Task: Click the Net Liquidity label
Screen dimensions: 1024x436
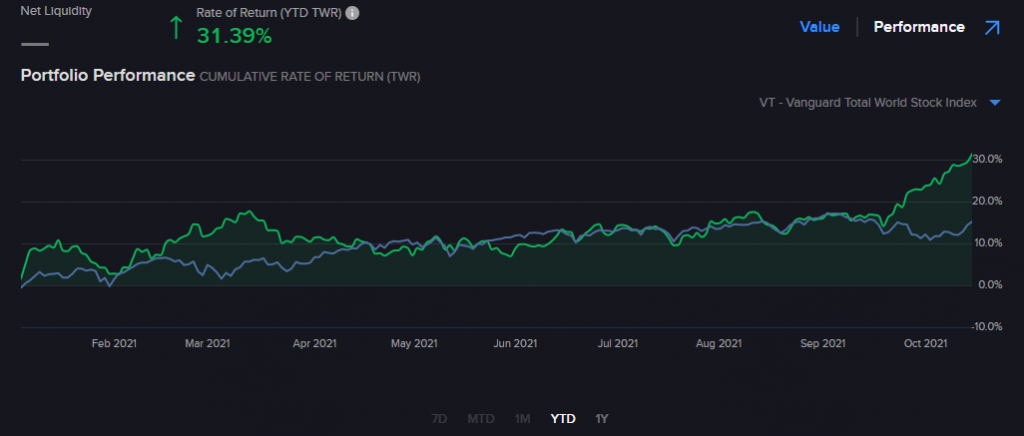Action: [x=55, y=10]
